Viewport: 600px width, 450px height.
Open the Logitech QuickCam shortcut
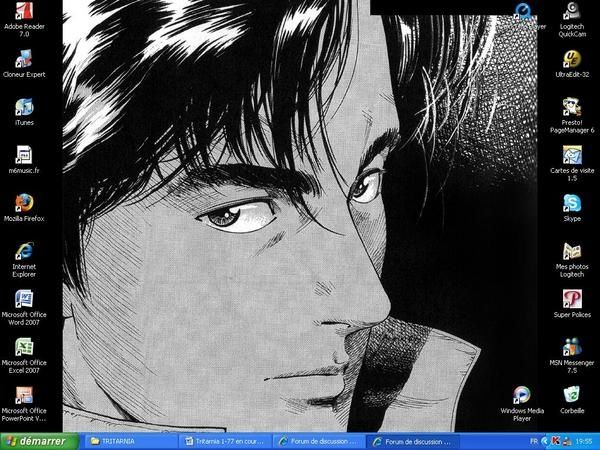572,20
